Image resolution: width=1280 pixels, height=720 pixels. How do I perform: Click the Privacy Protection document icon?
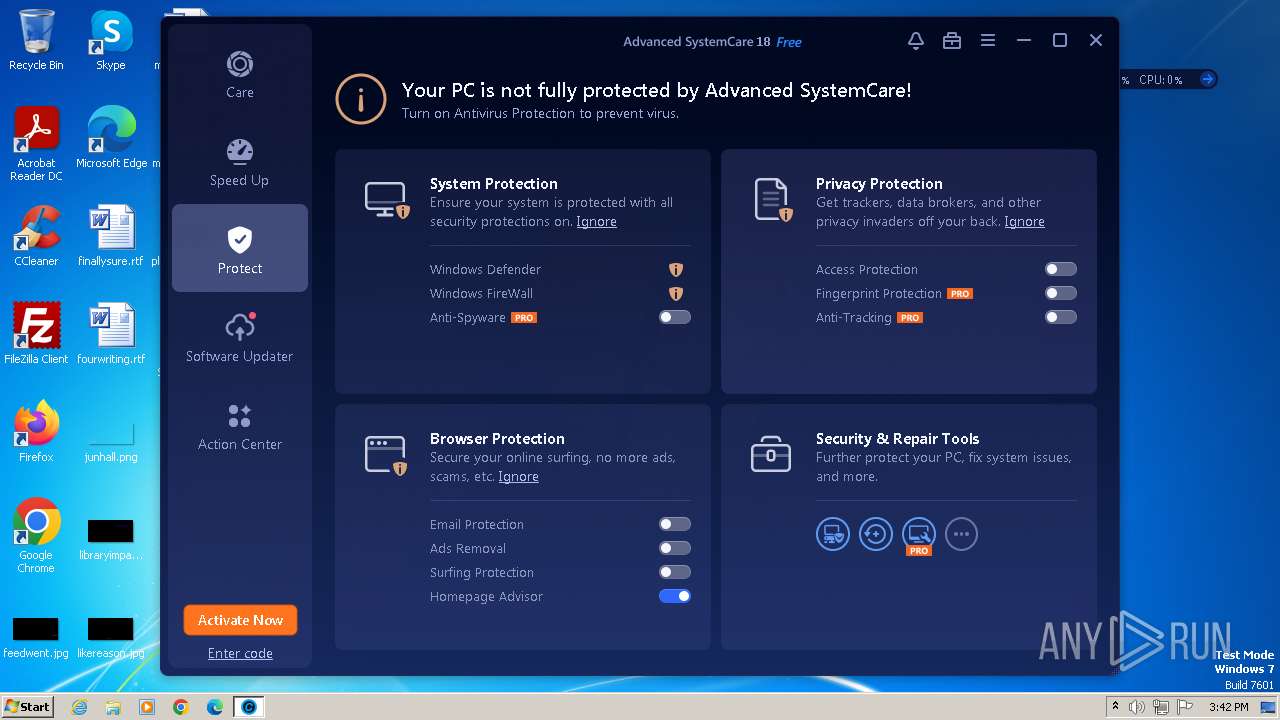coord(772,200)
